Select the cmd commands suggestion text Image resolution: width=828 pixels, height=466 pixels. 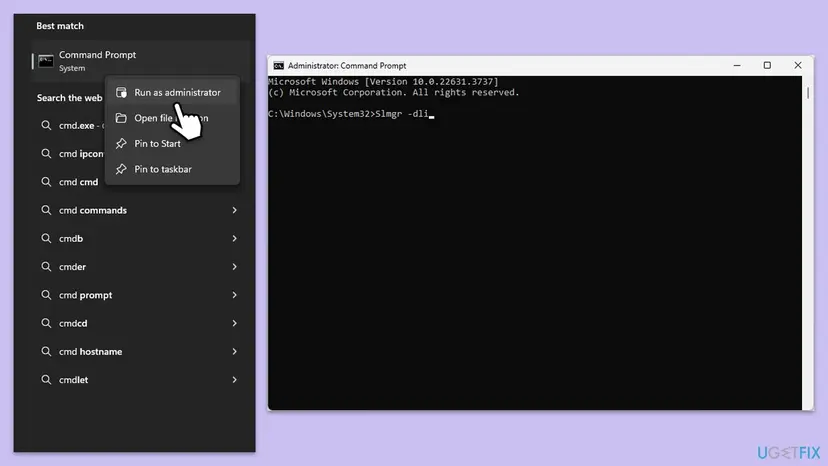point(93,210)
